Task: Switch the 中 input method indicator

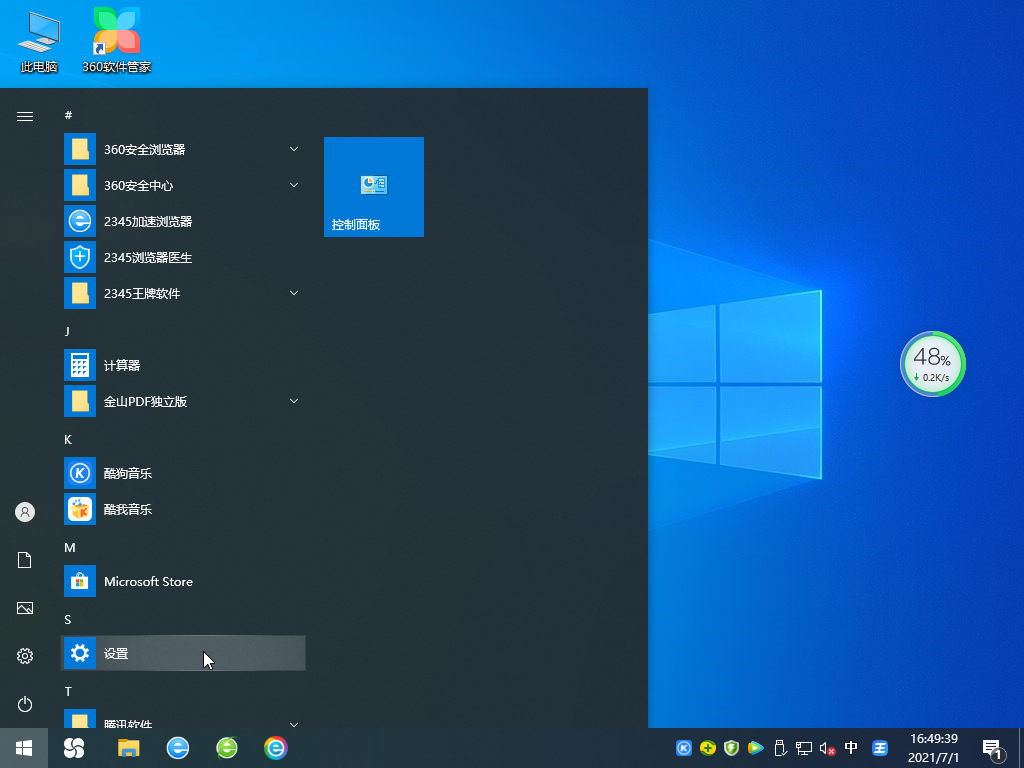Action: 851,748
